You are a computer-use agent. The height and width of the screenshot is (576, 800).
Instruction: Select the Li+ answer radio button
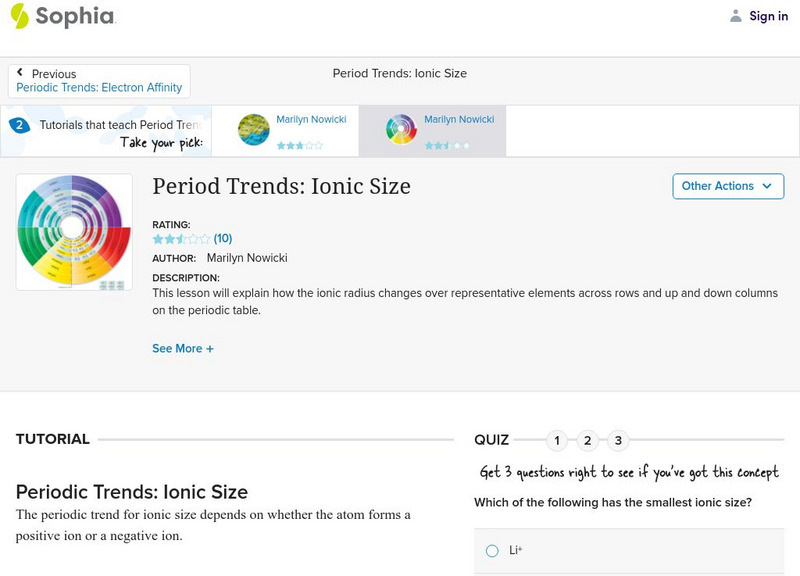(x=492, y=551)
